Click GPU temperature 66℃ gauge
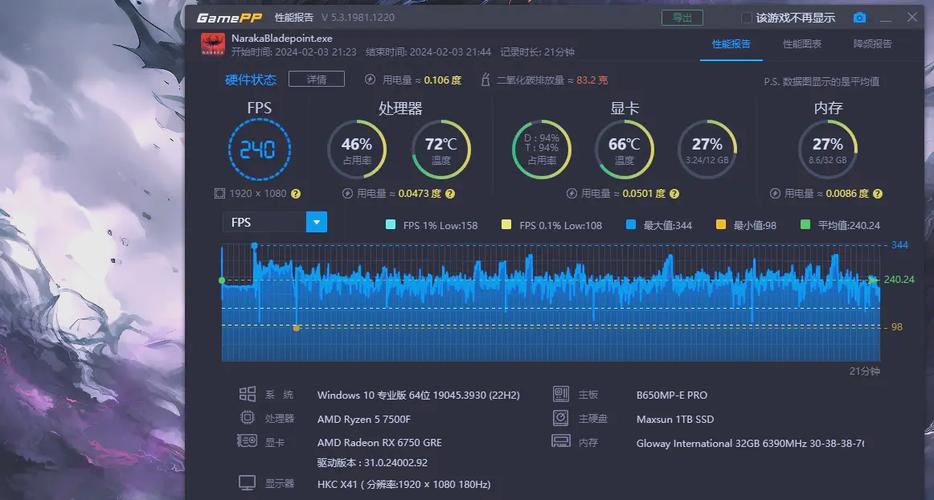The height and width of the screenshot is (500, 934). (624, 150)
